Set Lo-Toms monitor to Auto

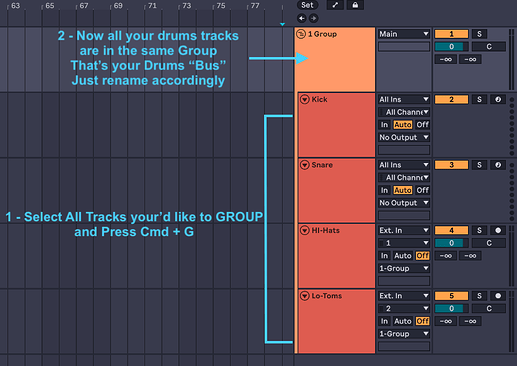(403, 321)
